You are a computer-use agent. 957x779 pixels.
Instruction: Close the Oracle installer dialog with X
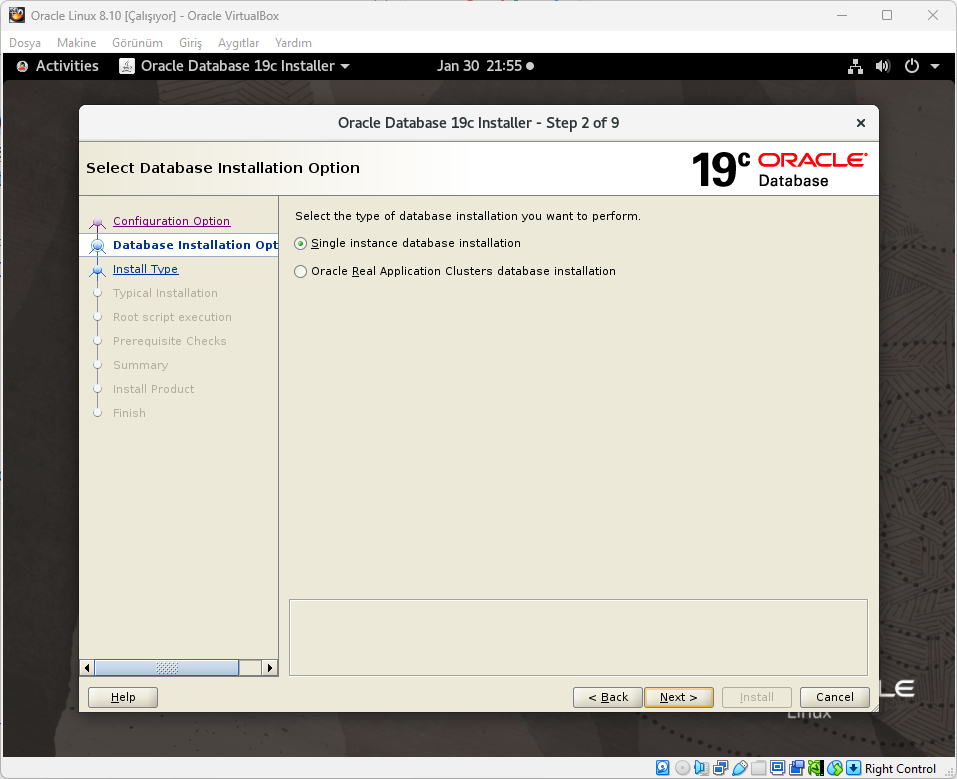click(x=861, y=123)
